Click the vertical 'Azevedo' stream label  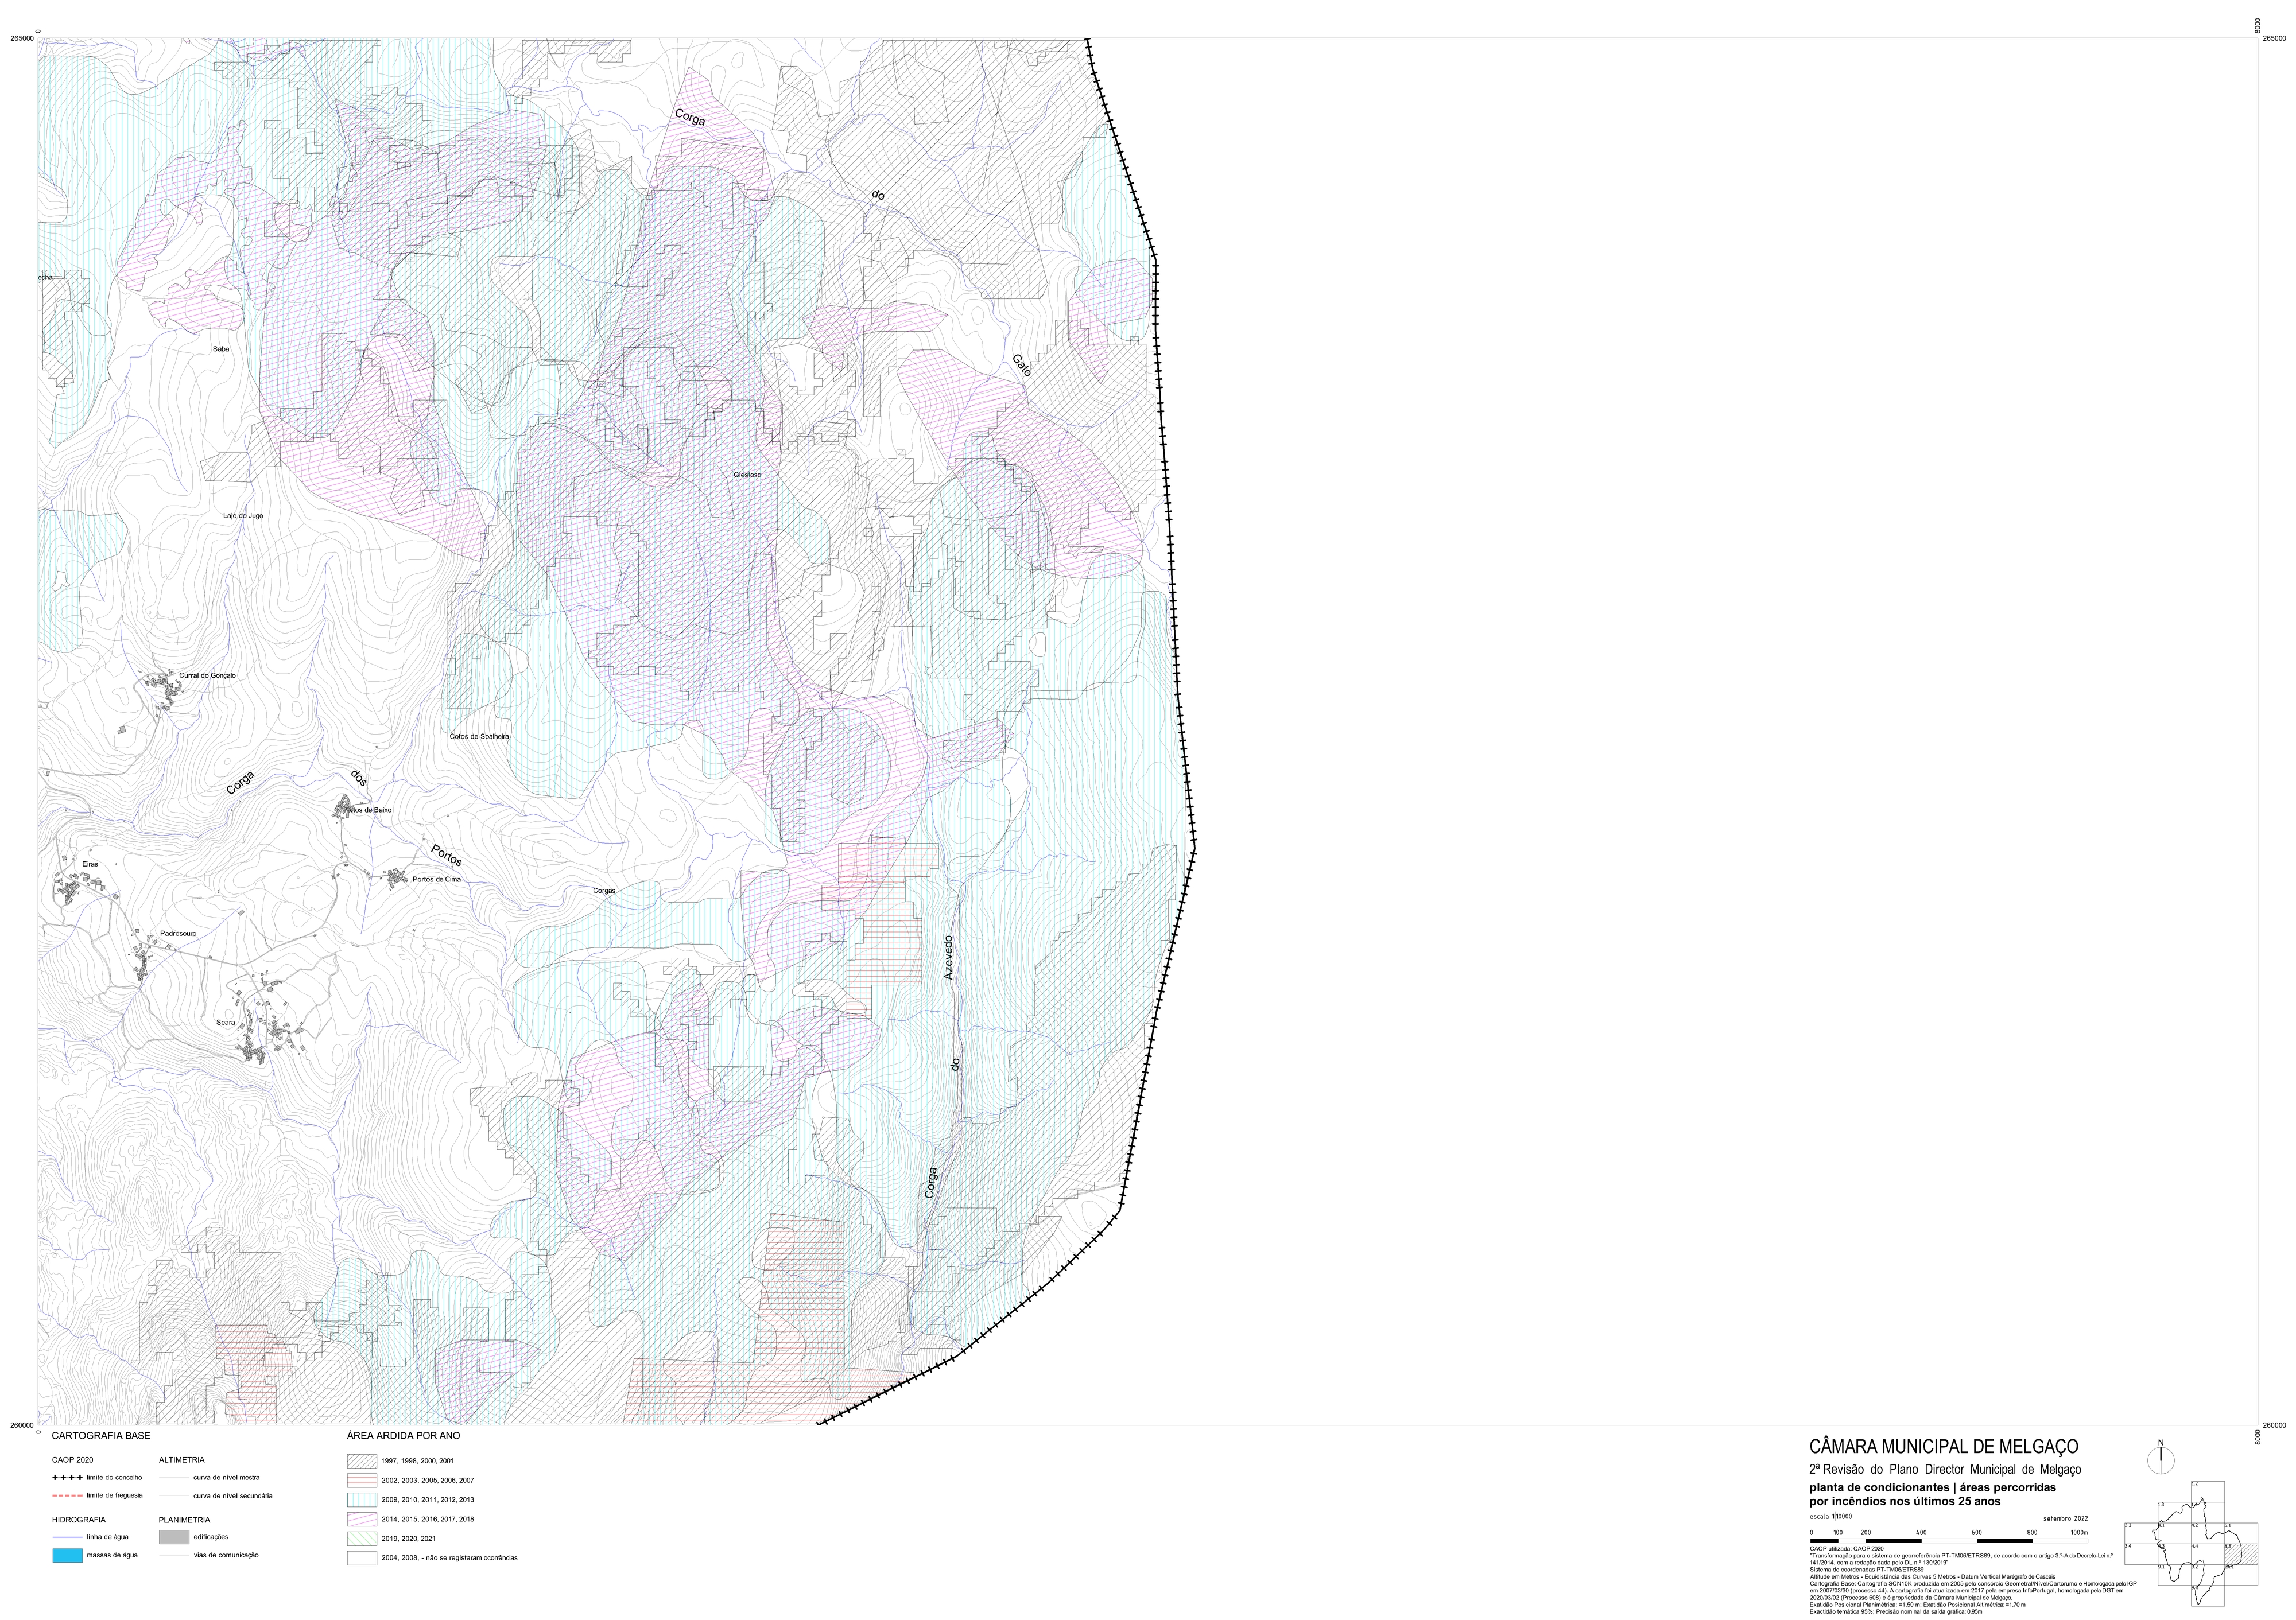pyautogui.click(x=949, y=957)
